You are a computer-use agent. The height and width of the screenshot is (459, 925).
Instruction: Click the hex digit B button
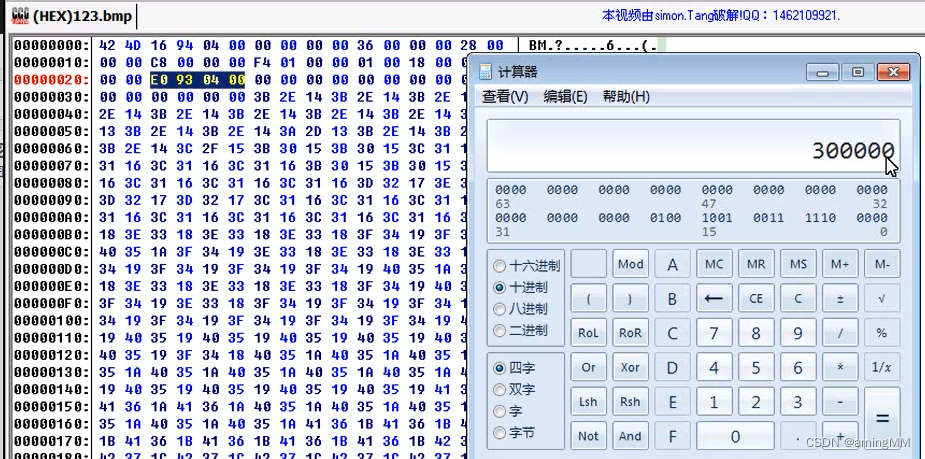(672, 298)
